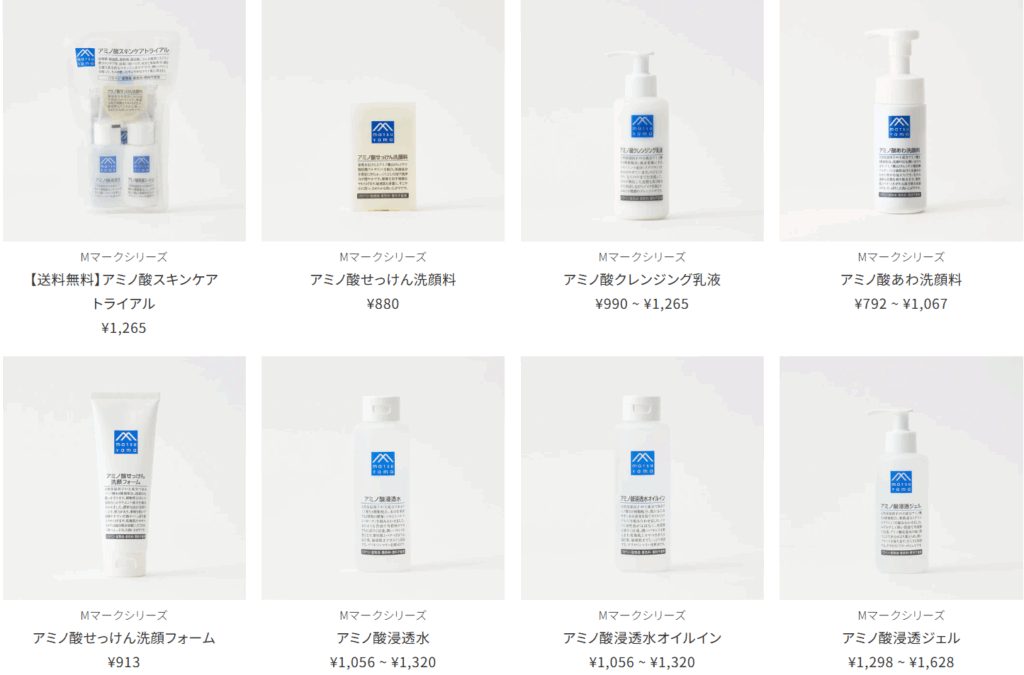Click the アミノ酸せっけん洗顔料 soap bar image
The width and height of the screenshot is (1024, 675).
click(x=383, y=121)
